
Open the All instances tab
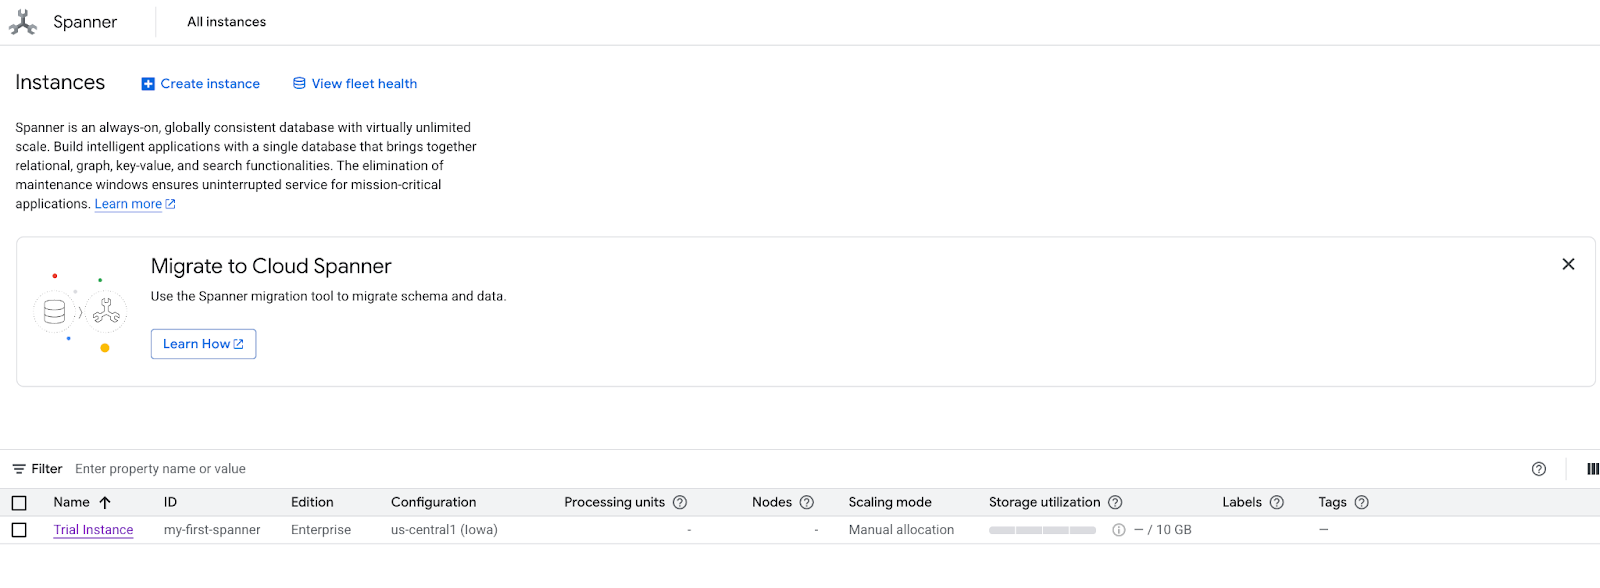click(x=227, y=22)
